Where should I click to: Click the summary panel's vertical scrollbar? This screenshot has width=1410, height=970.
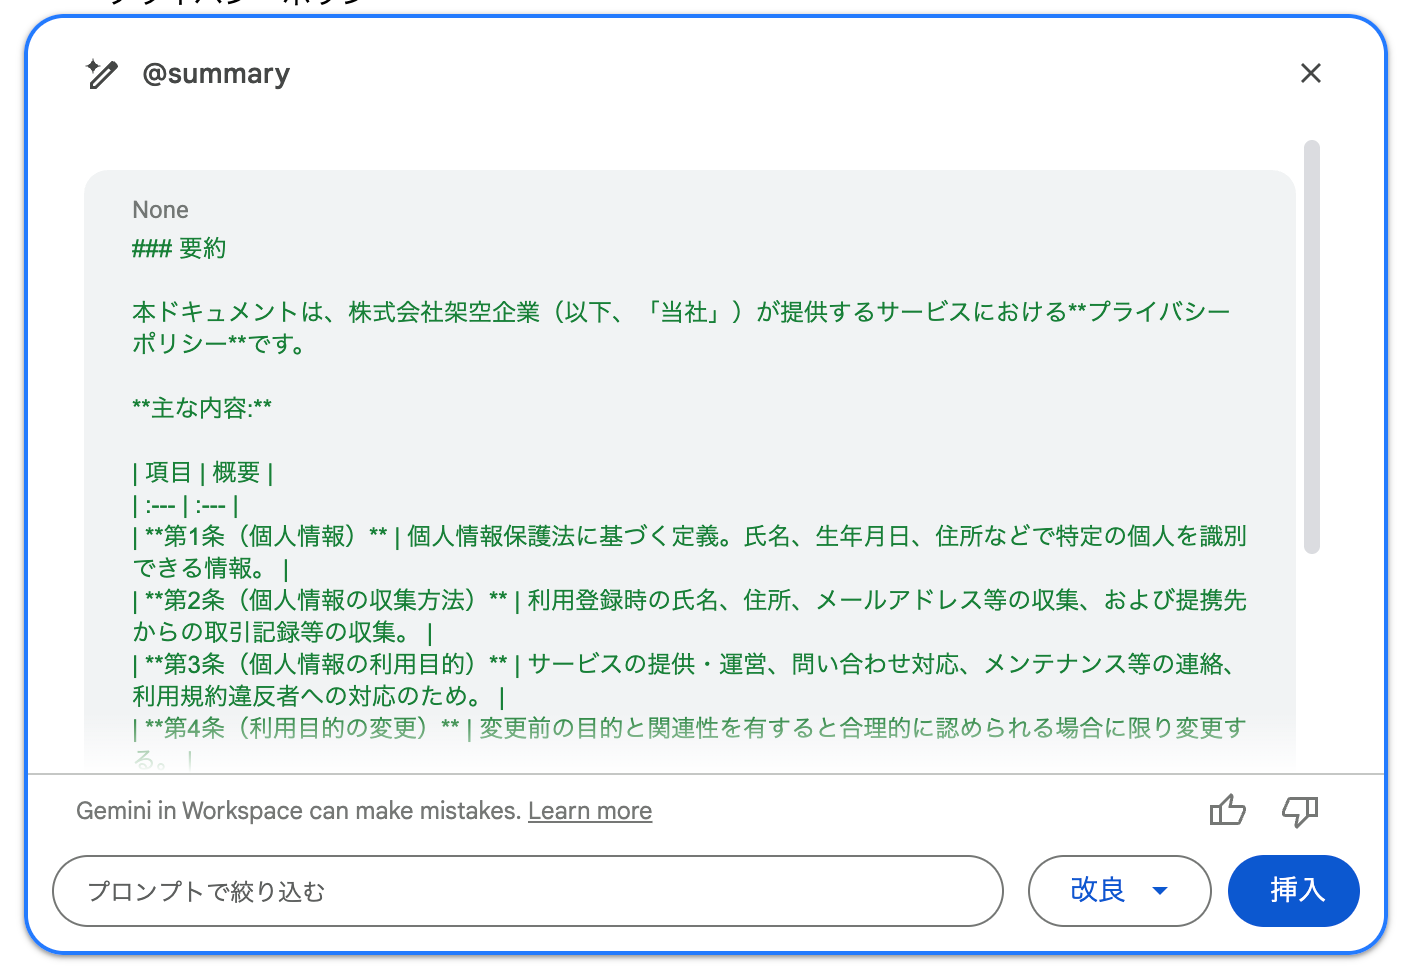[1312, 346]
